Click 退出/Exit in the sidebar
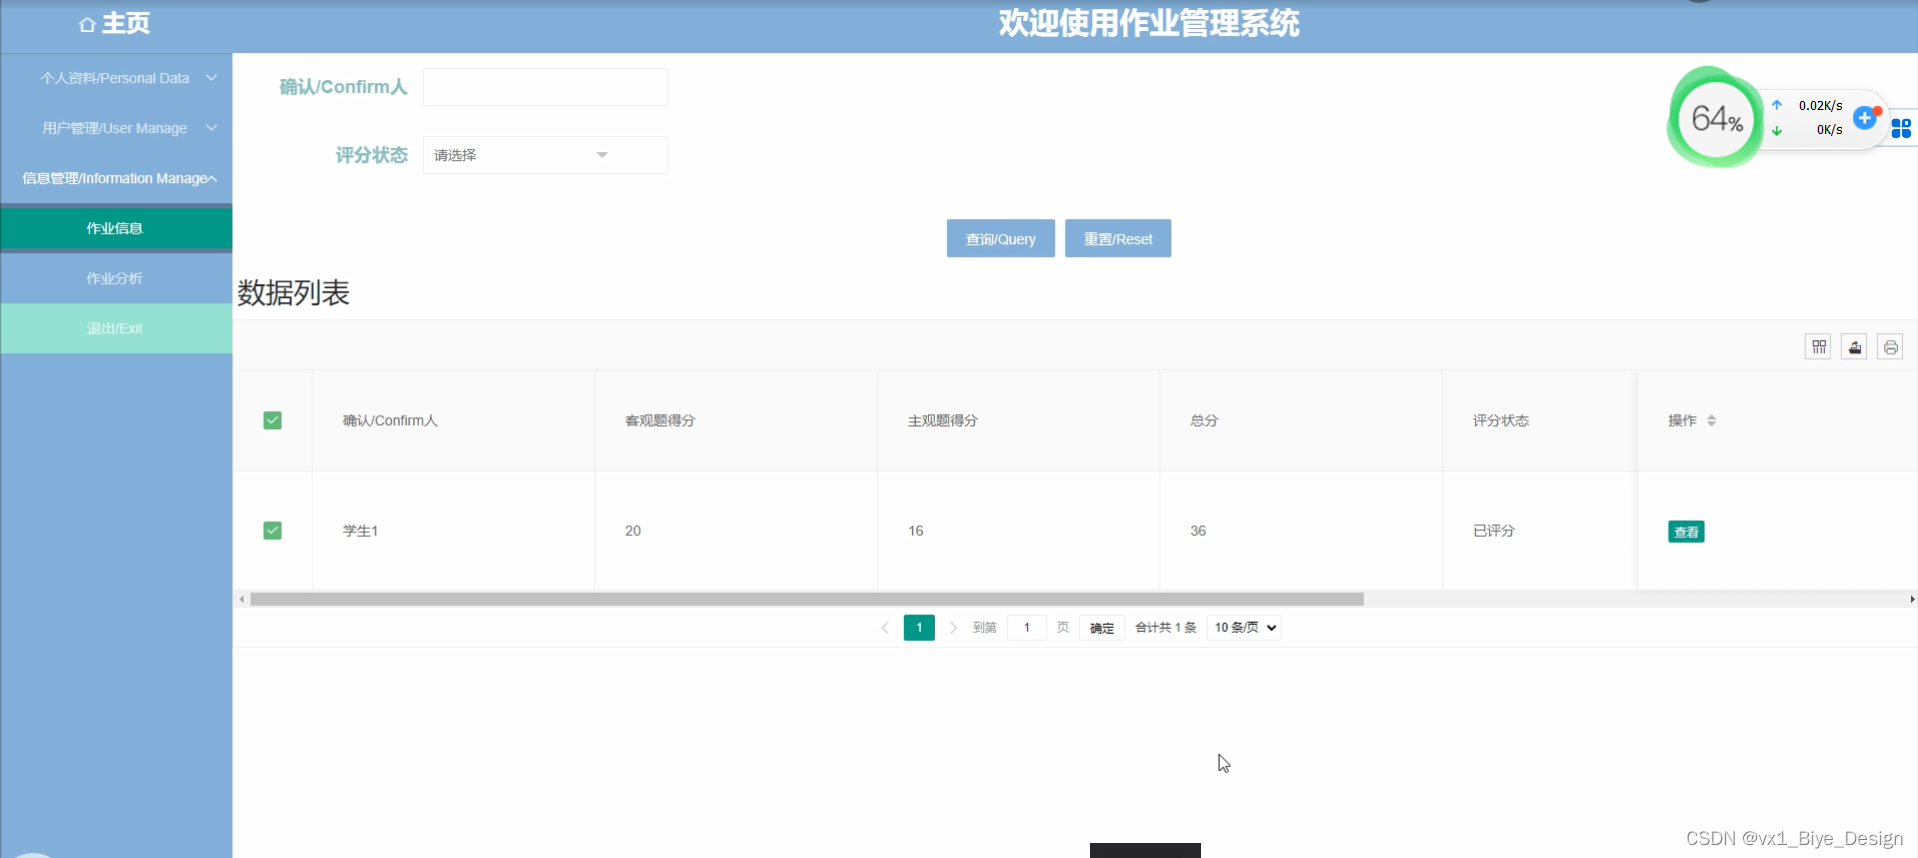Screen dimensions: 1918x858 (116, 328)
